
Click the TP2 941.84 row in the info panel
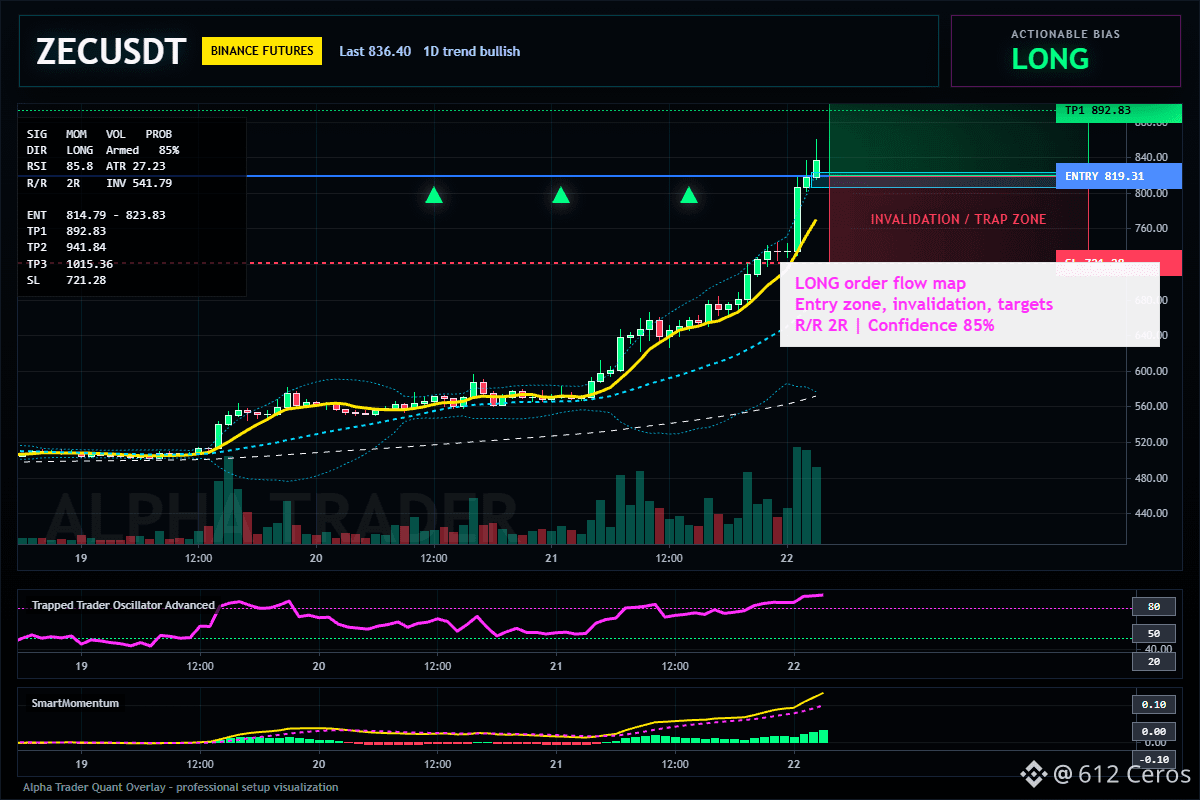coord(67,247)
